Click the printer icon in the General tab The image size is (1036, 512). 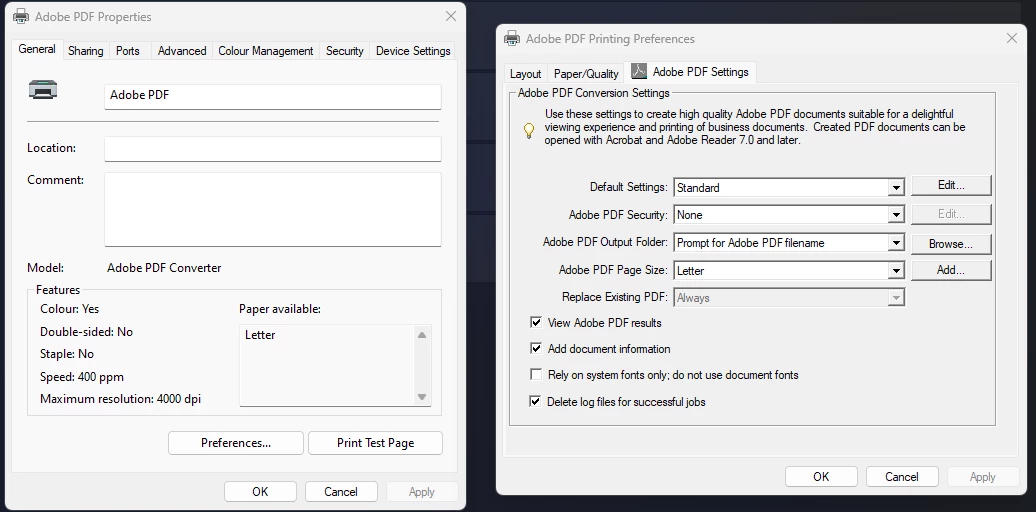(43, 90)
